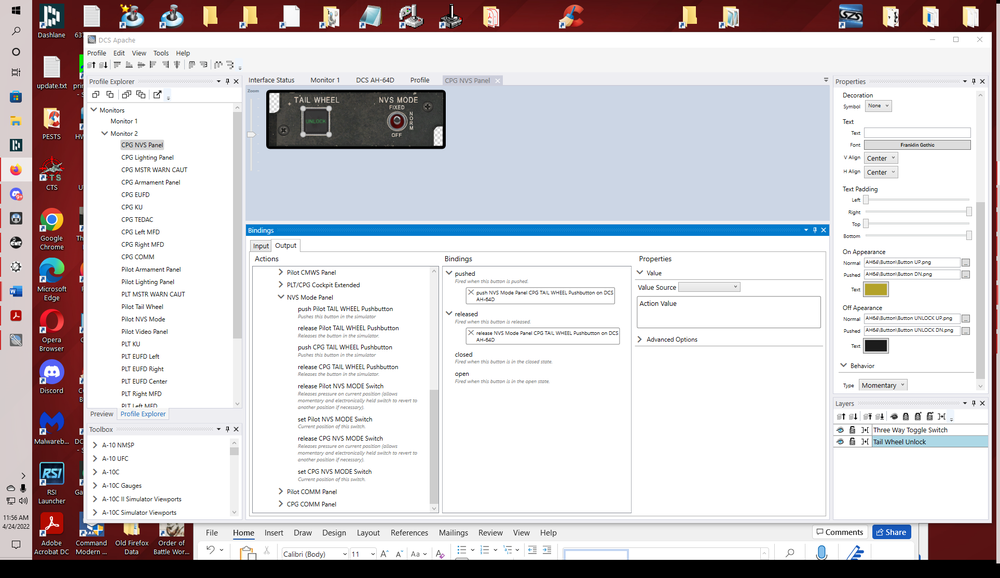Viewport: 1000px width, 578px height.
Task: Click the Franklin Gothic font button
Action: click(x=917, y=145)
